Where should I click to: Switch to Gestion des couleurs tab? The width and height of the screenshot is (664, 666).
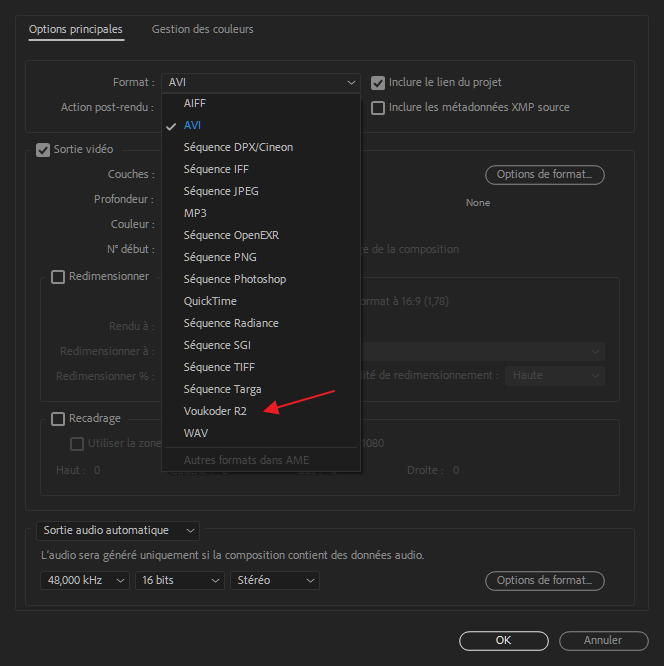202,29
